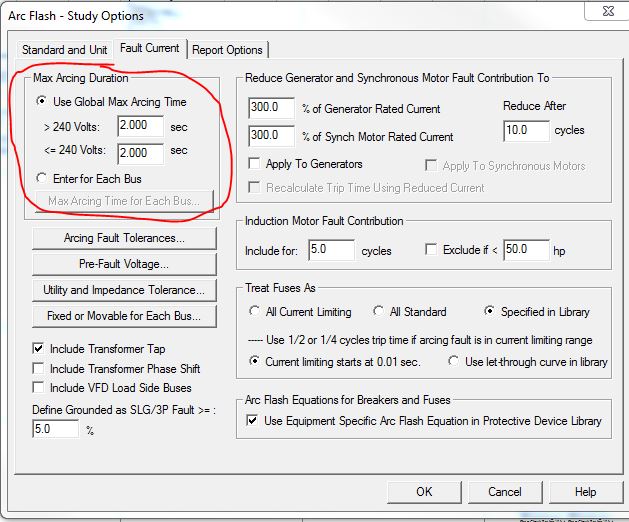Click the Pre-Fault Voltage button

[x=123, y=264]
